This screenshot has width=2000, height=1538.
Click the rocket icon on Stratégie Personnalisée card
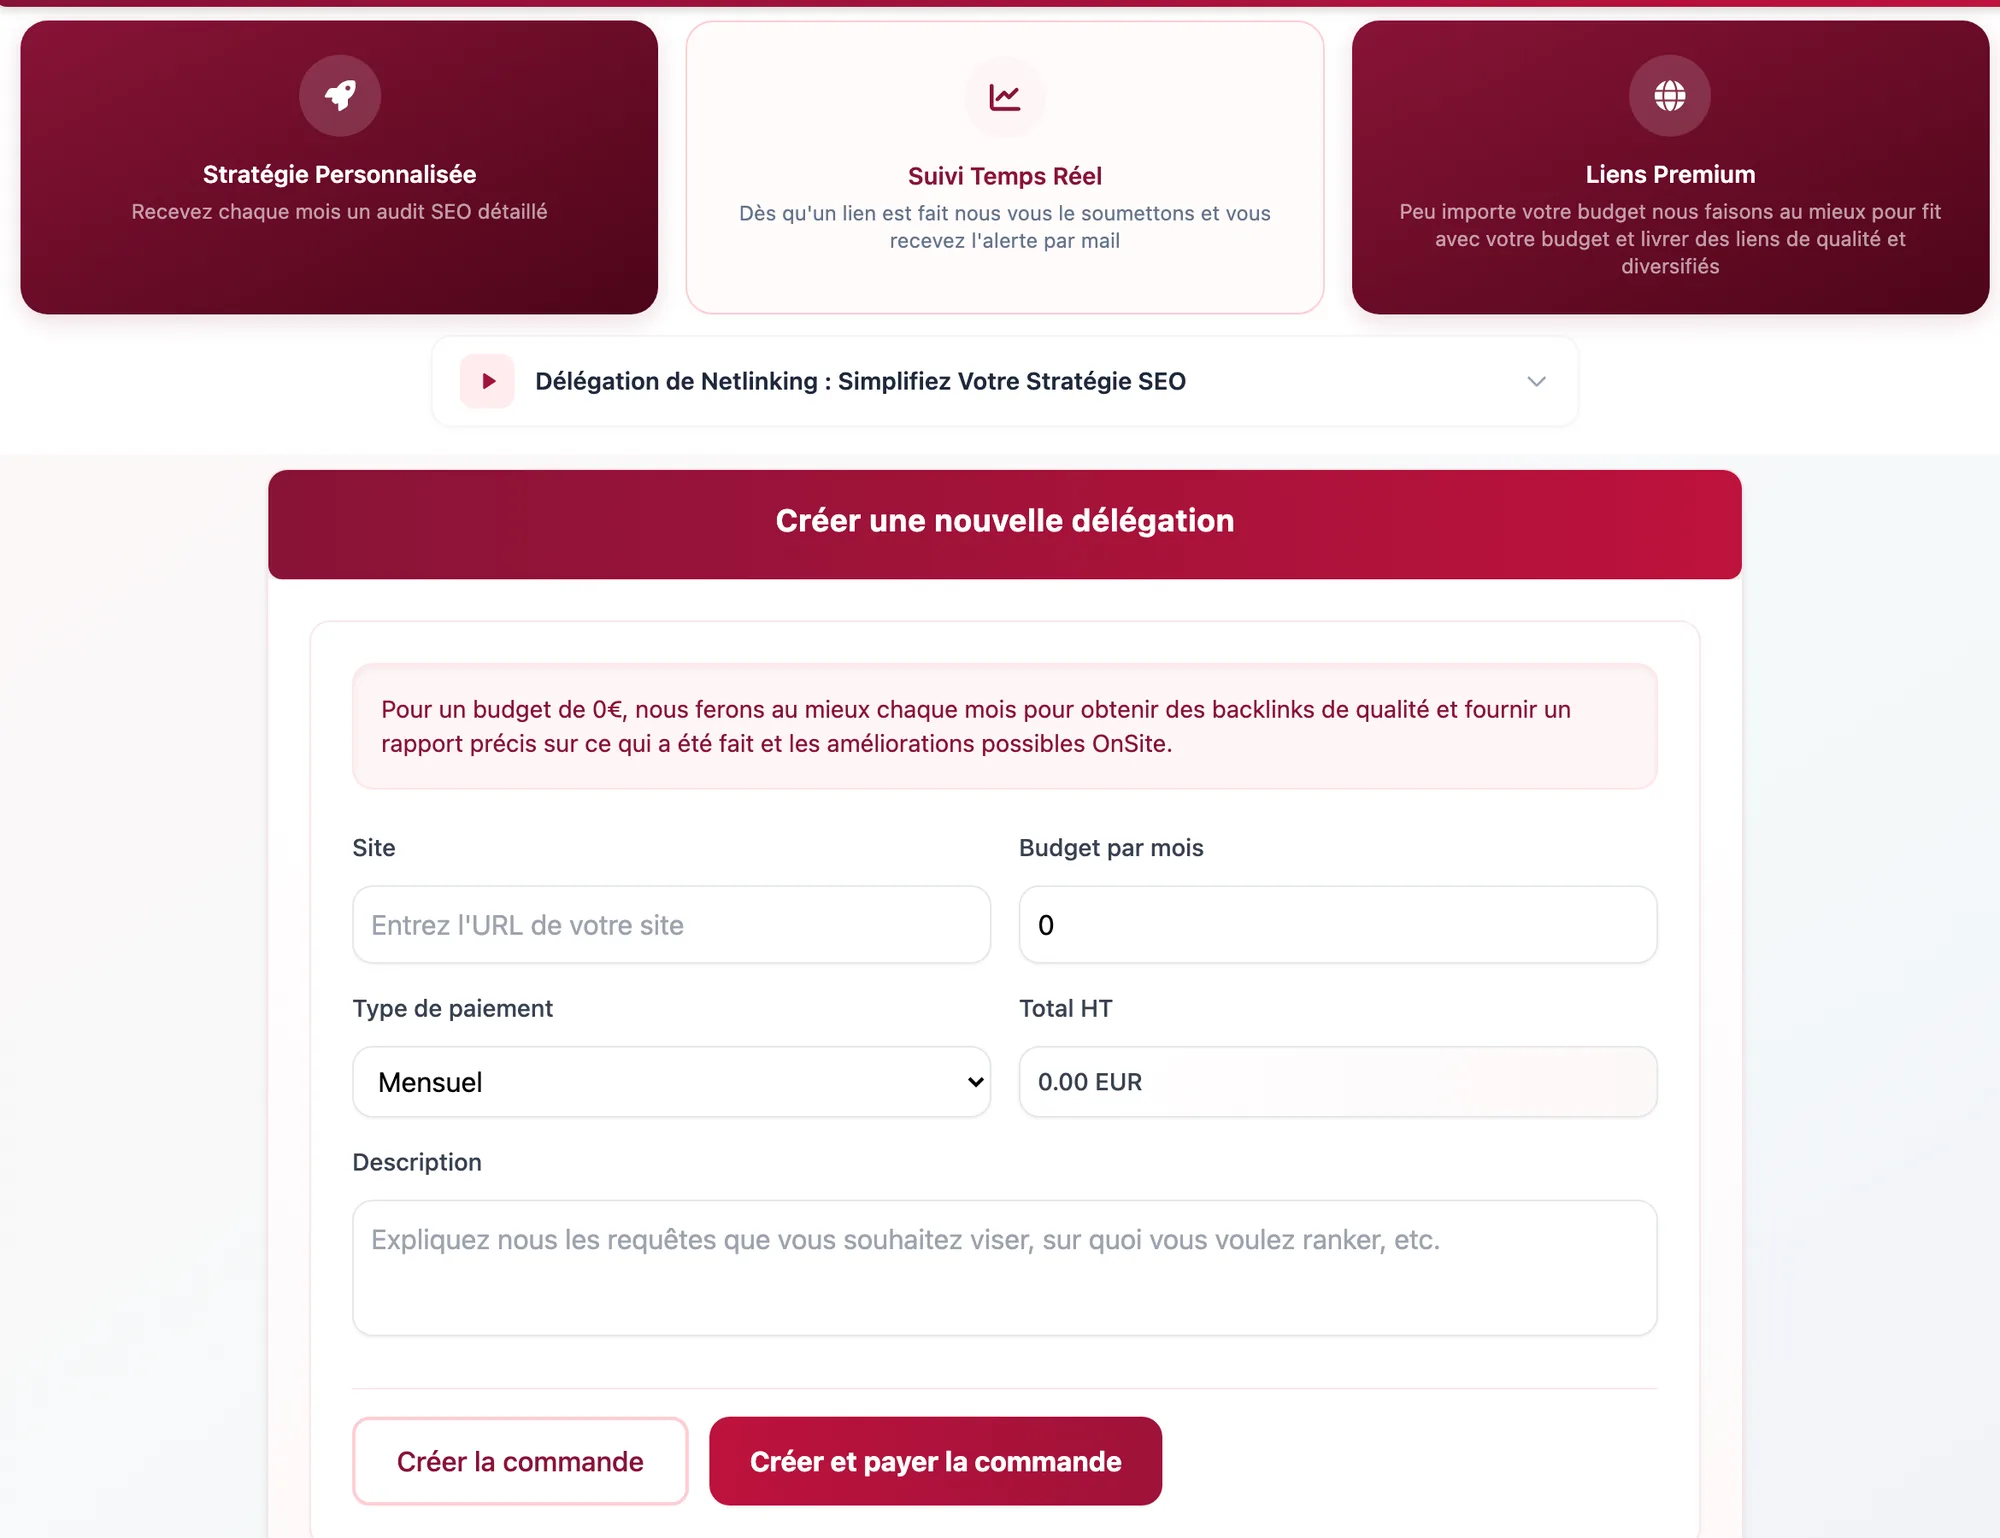[x=340, y=95]
